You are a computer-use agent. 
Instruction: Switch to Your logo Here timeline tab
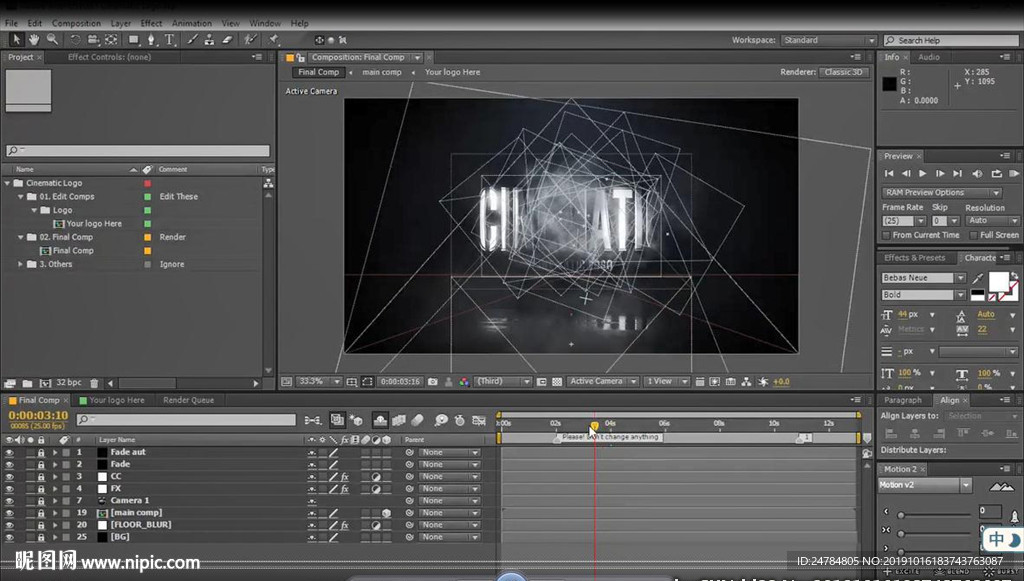tap(112, 400)
